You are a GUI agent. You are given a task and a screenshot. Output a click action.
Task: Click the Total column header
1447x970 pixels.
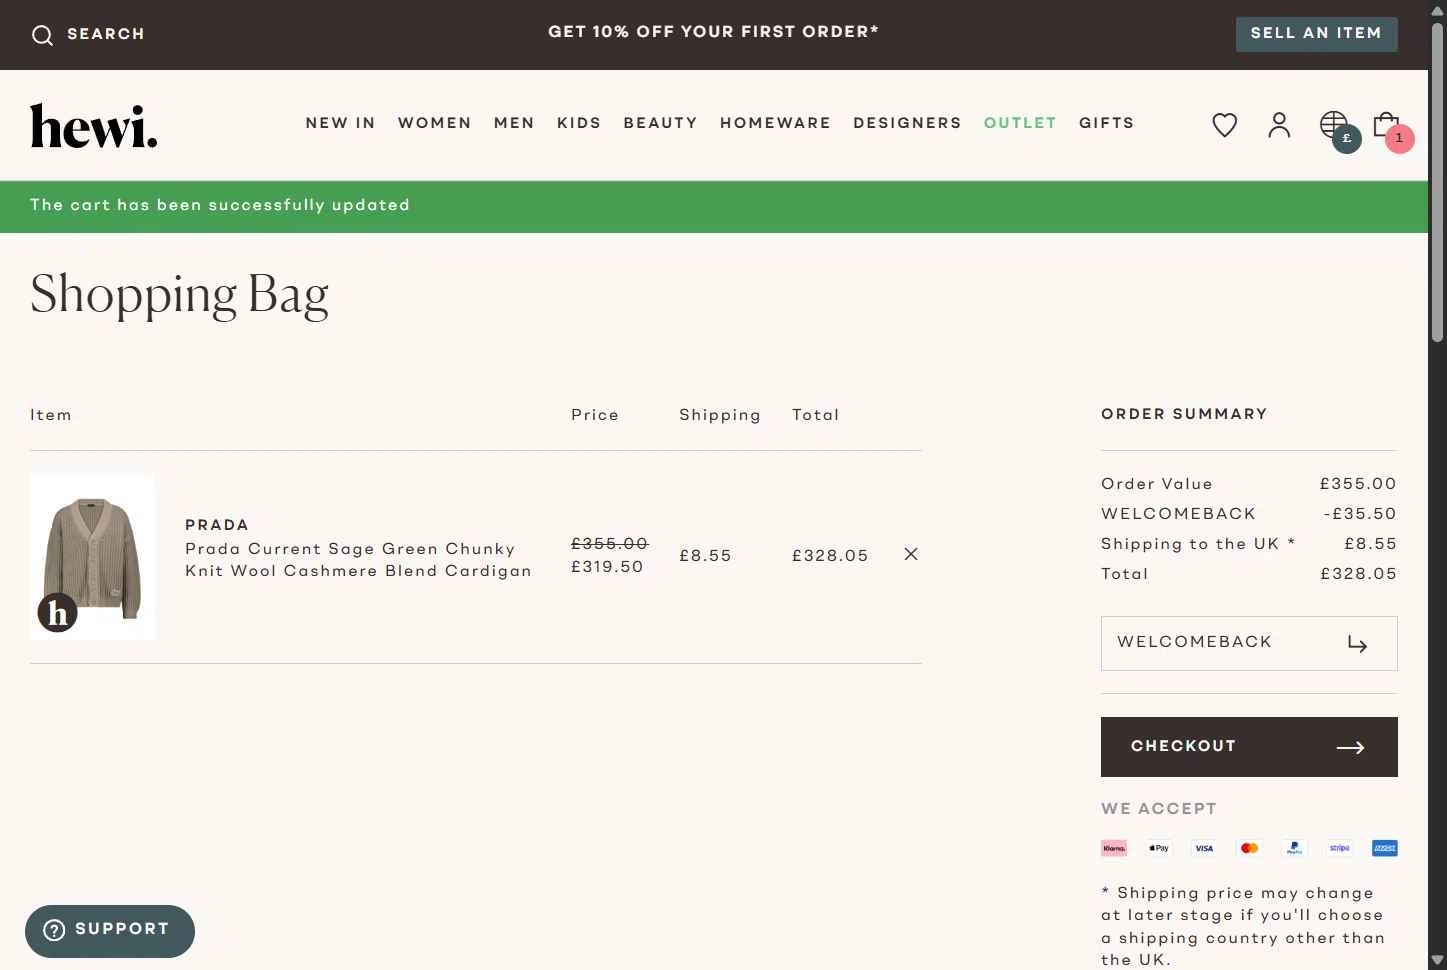(x=816, y=415)
